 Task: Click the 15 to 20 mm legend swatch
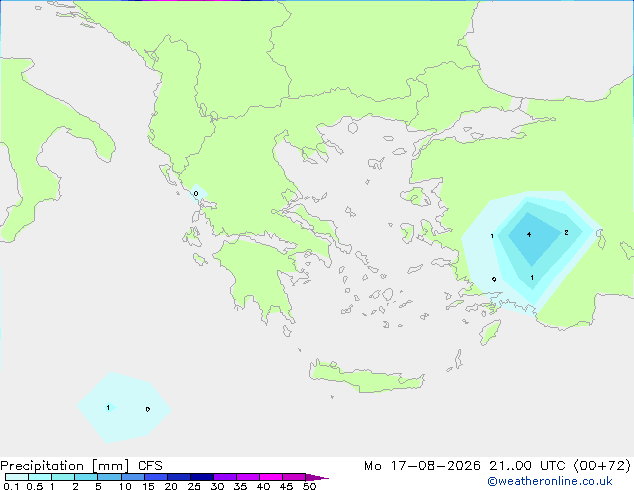tap(155, 477)
